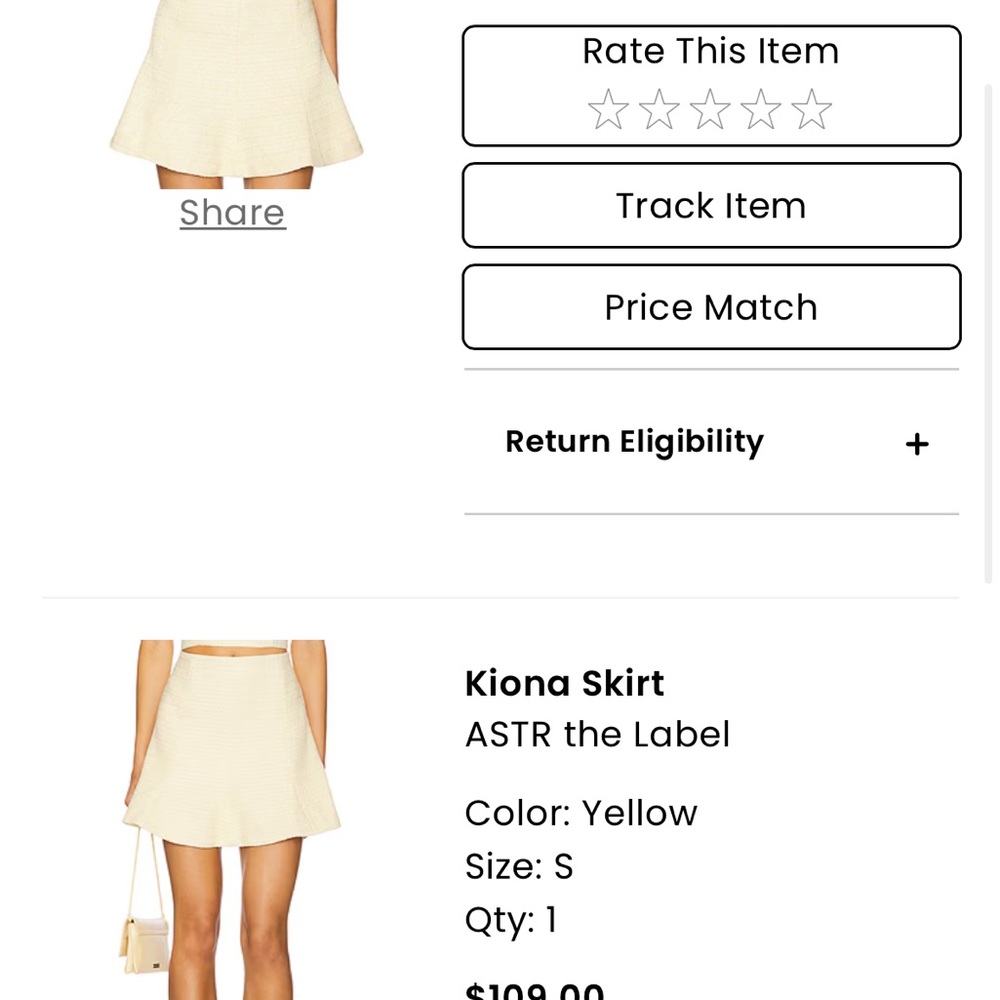The height and width of the screenshot is (1000, 1000).
Task: Click the plus icon beside Return Eligibility
Action: (916, 443)
